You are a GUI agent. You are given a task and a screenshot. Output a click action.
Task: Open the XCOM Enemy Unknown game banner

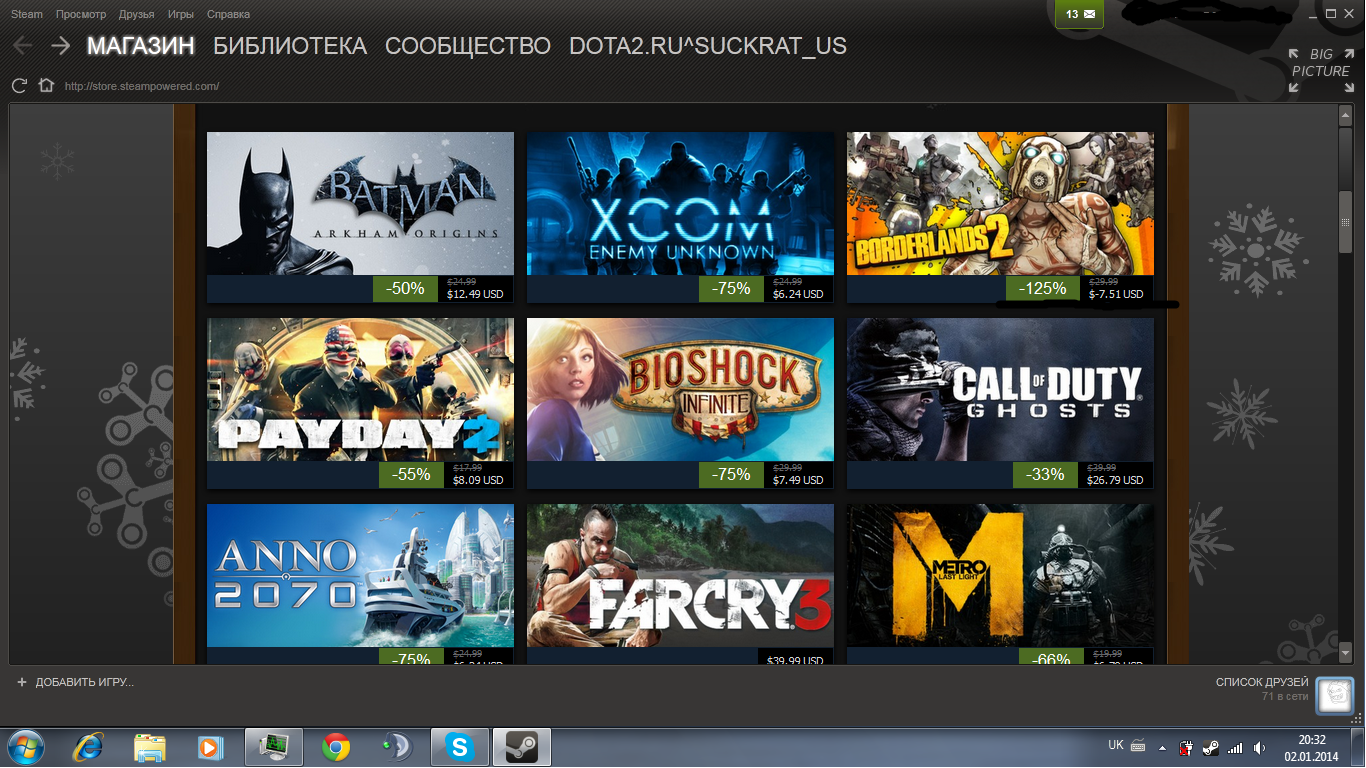point(680,204)
